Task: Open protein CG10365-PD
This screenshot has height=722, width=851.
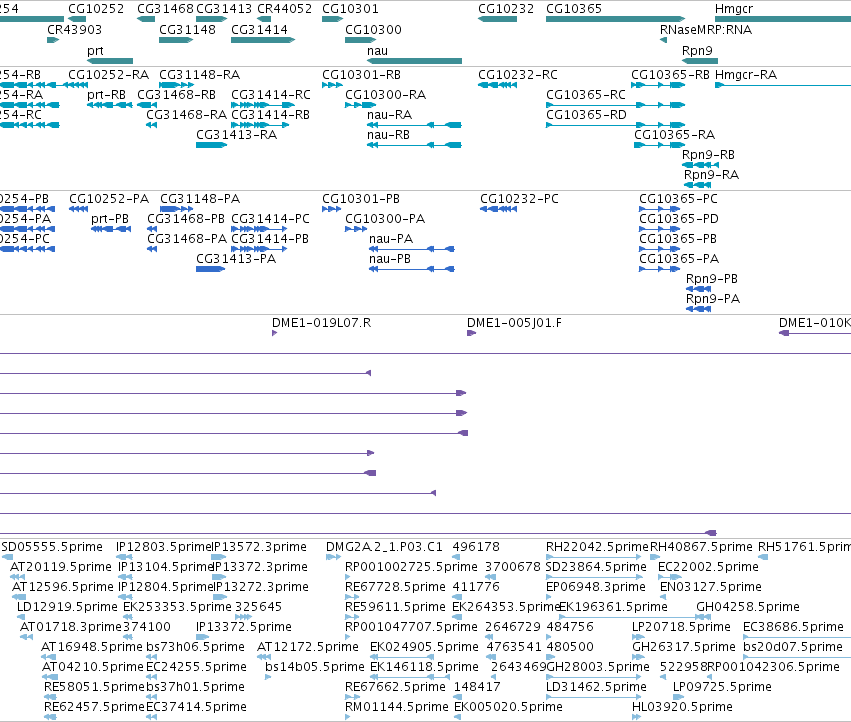Action: [x=678, y=219]
